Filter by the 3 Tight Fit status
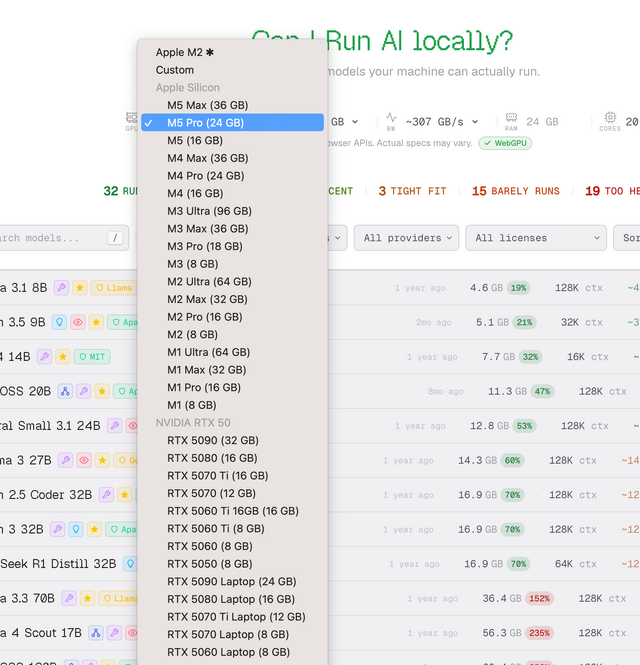Image resolution: width=640 pixels, height=665 pixels. point(412,191)
